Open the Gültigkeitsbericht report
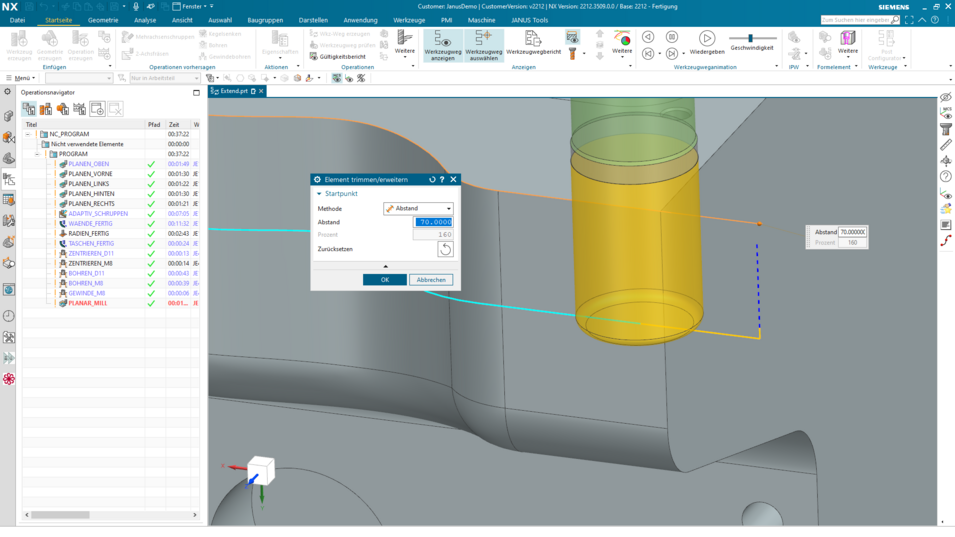This screenshot has height=537, width=955. coord(338,57)
